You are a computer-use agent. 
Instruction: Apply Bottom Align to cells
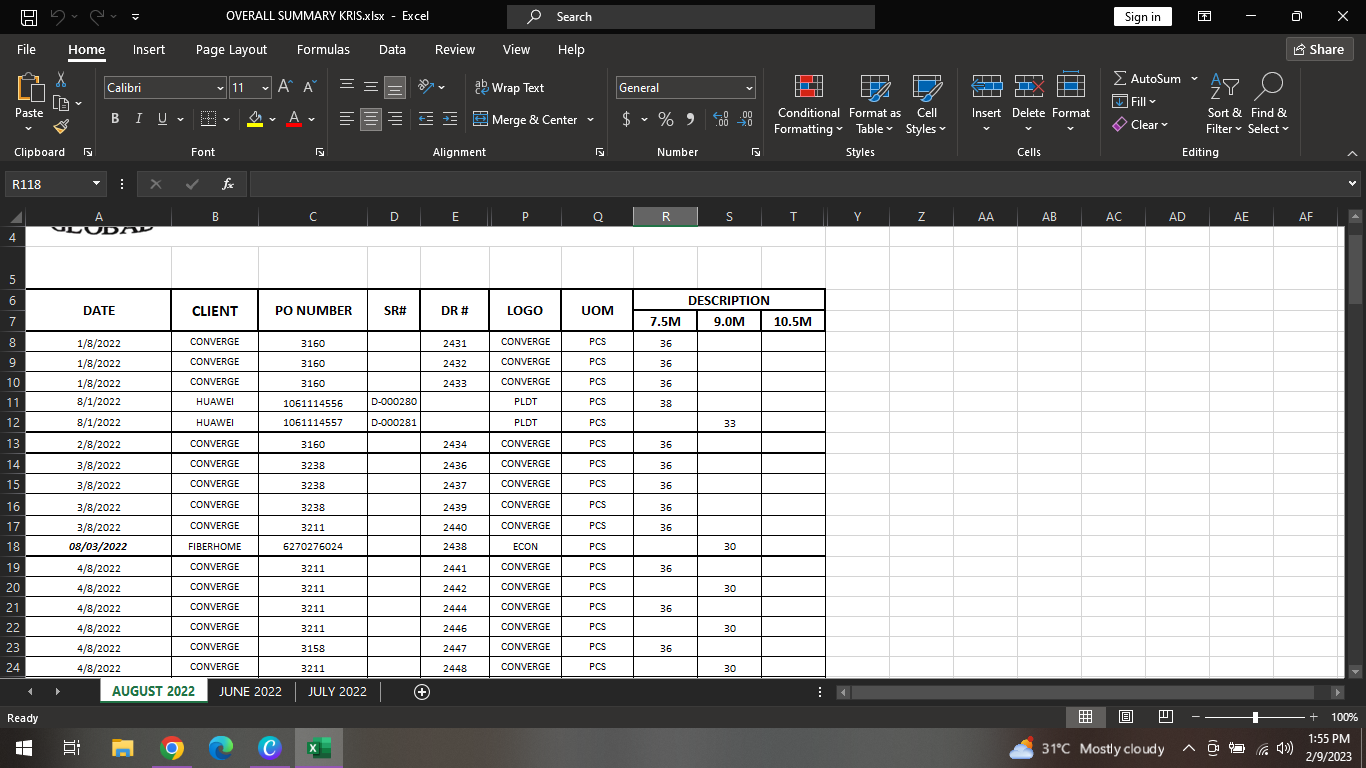(x=395, y=88)
